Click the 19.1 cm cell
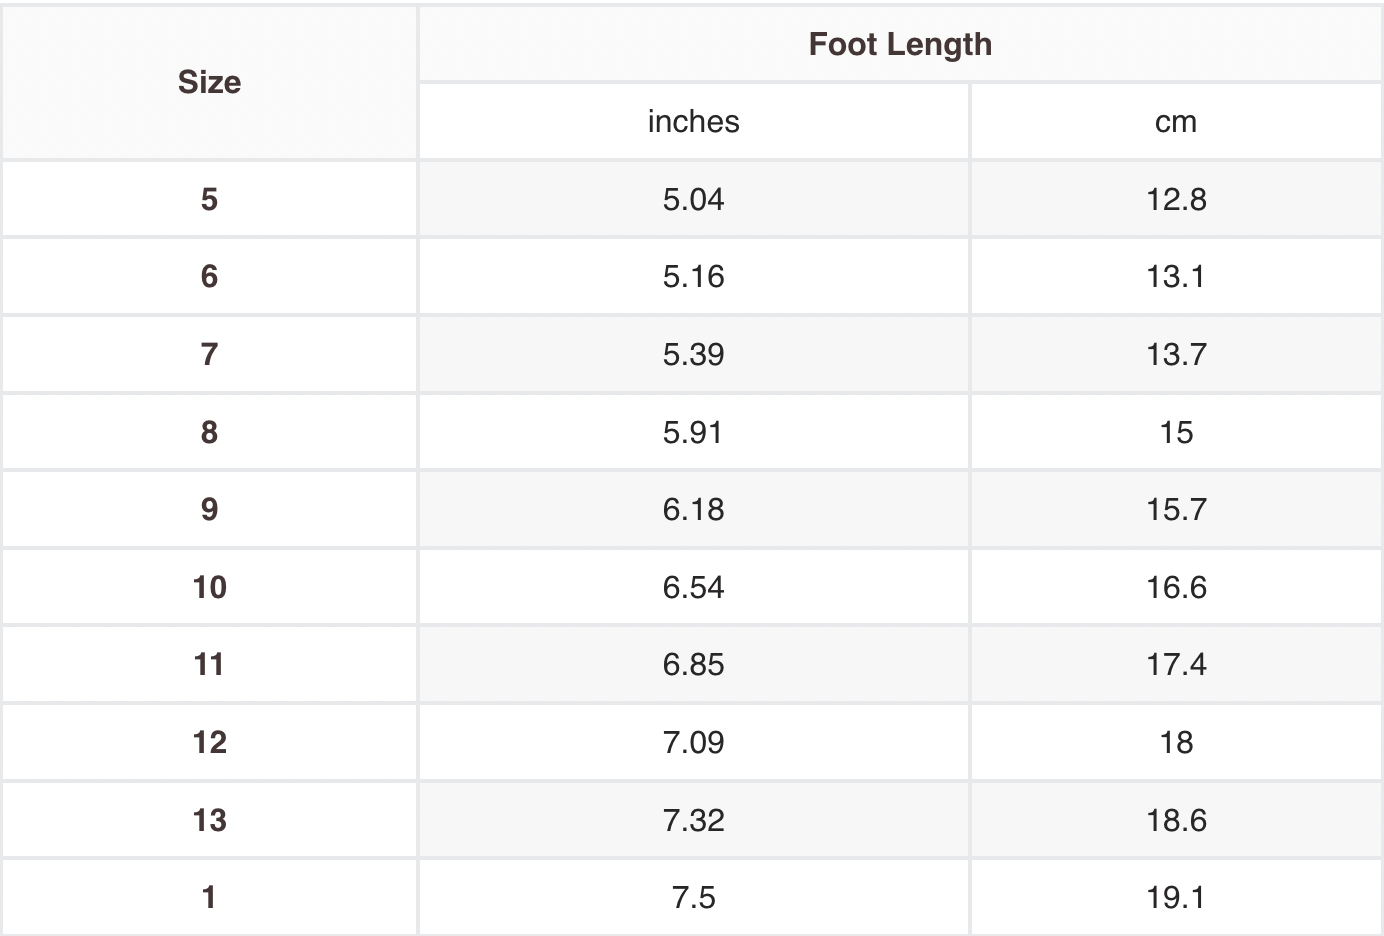 point(1176,897)
